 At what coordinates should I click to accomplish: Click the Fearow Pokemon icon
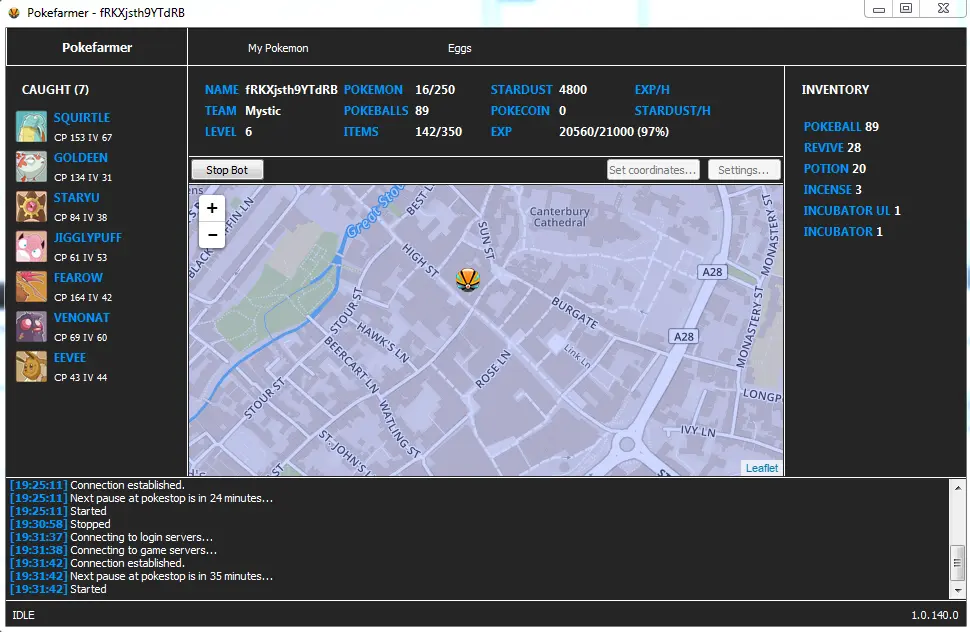pyautogui.click(x=31, y=287)
